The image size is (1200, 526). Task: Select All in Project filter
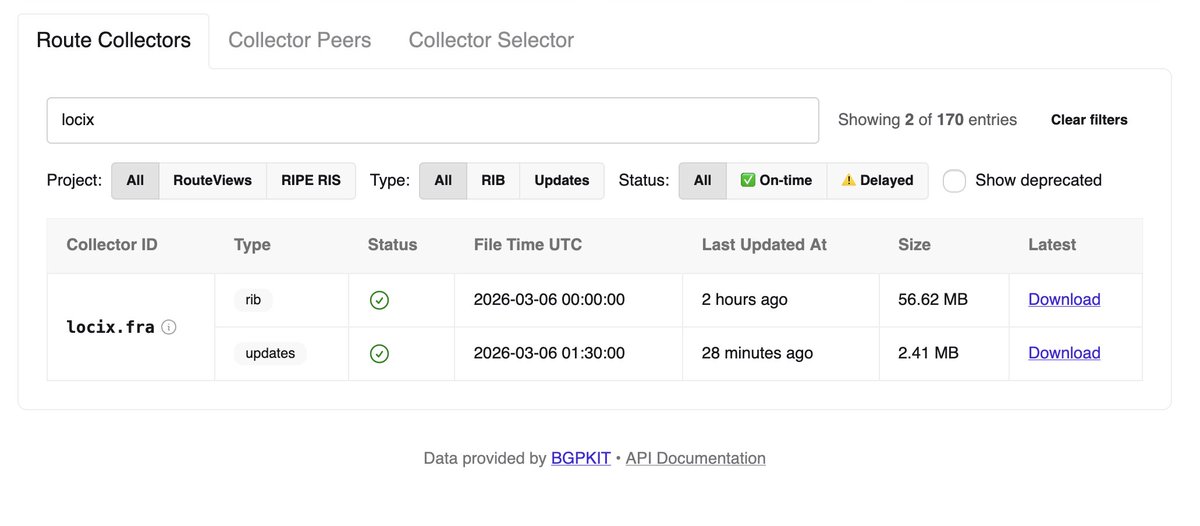click(135, 181)
